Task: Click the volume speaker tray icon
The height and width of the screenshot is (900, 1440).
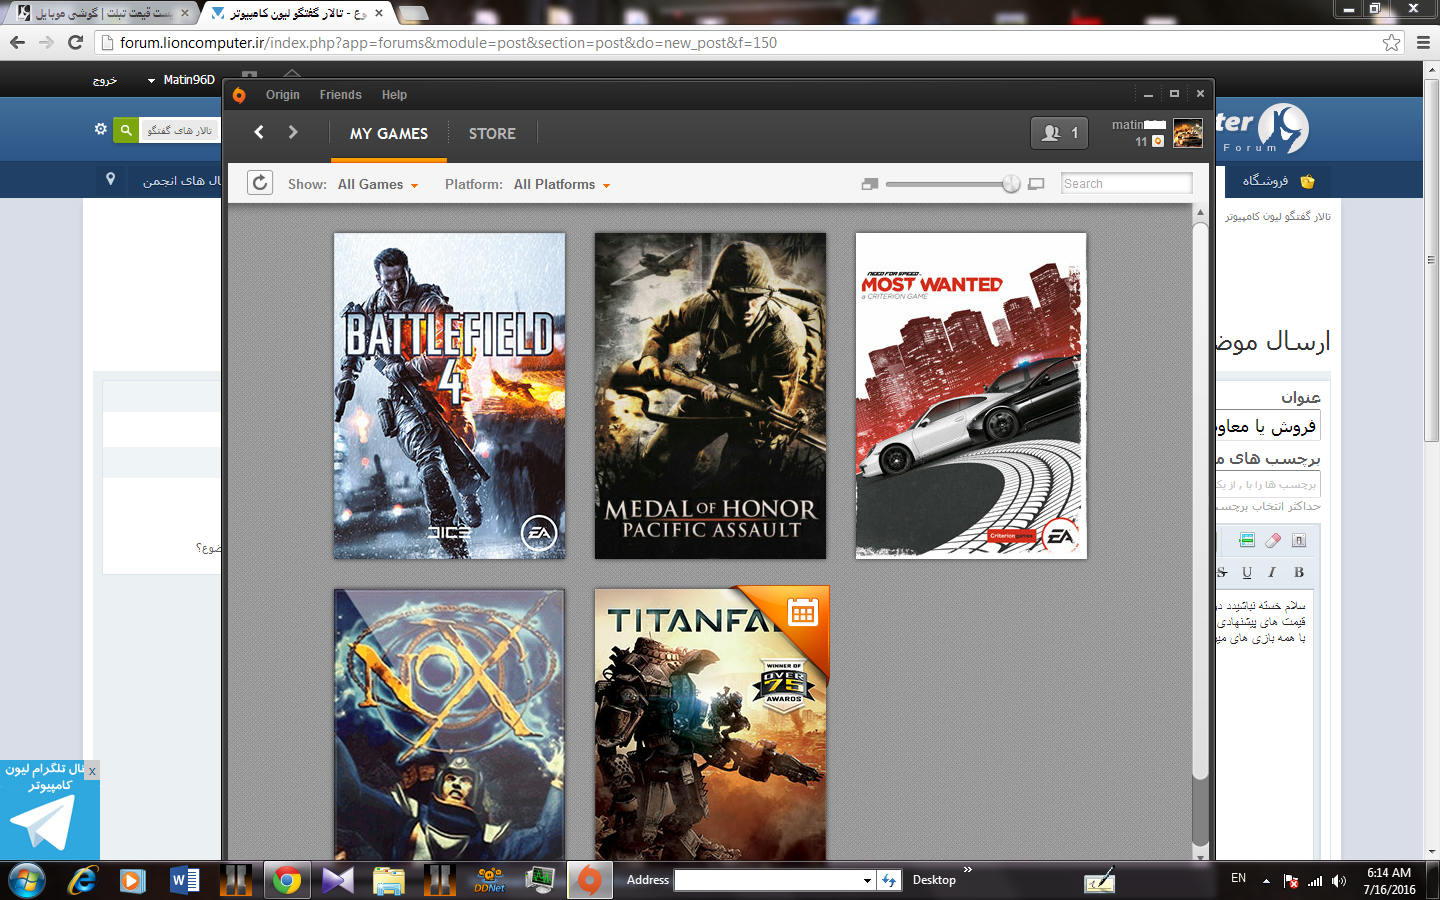Action: tap(1339, 881)
